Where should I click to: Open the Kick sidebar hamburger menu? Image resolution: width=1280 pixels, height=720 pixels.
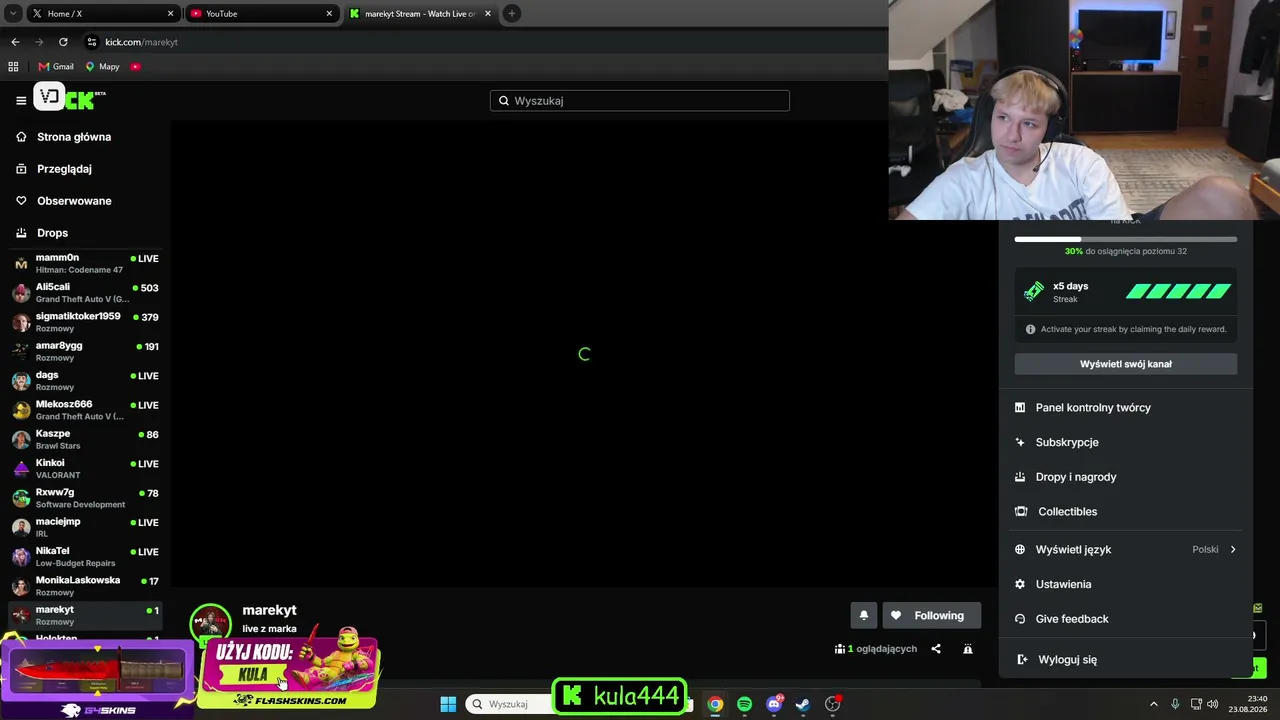coord(21,100)
